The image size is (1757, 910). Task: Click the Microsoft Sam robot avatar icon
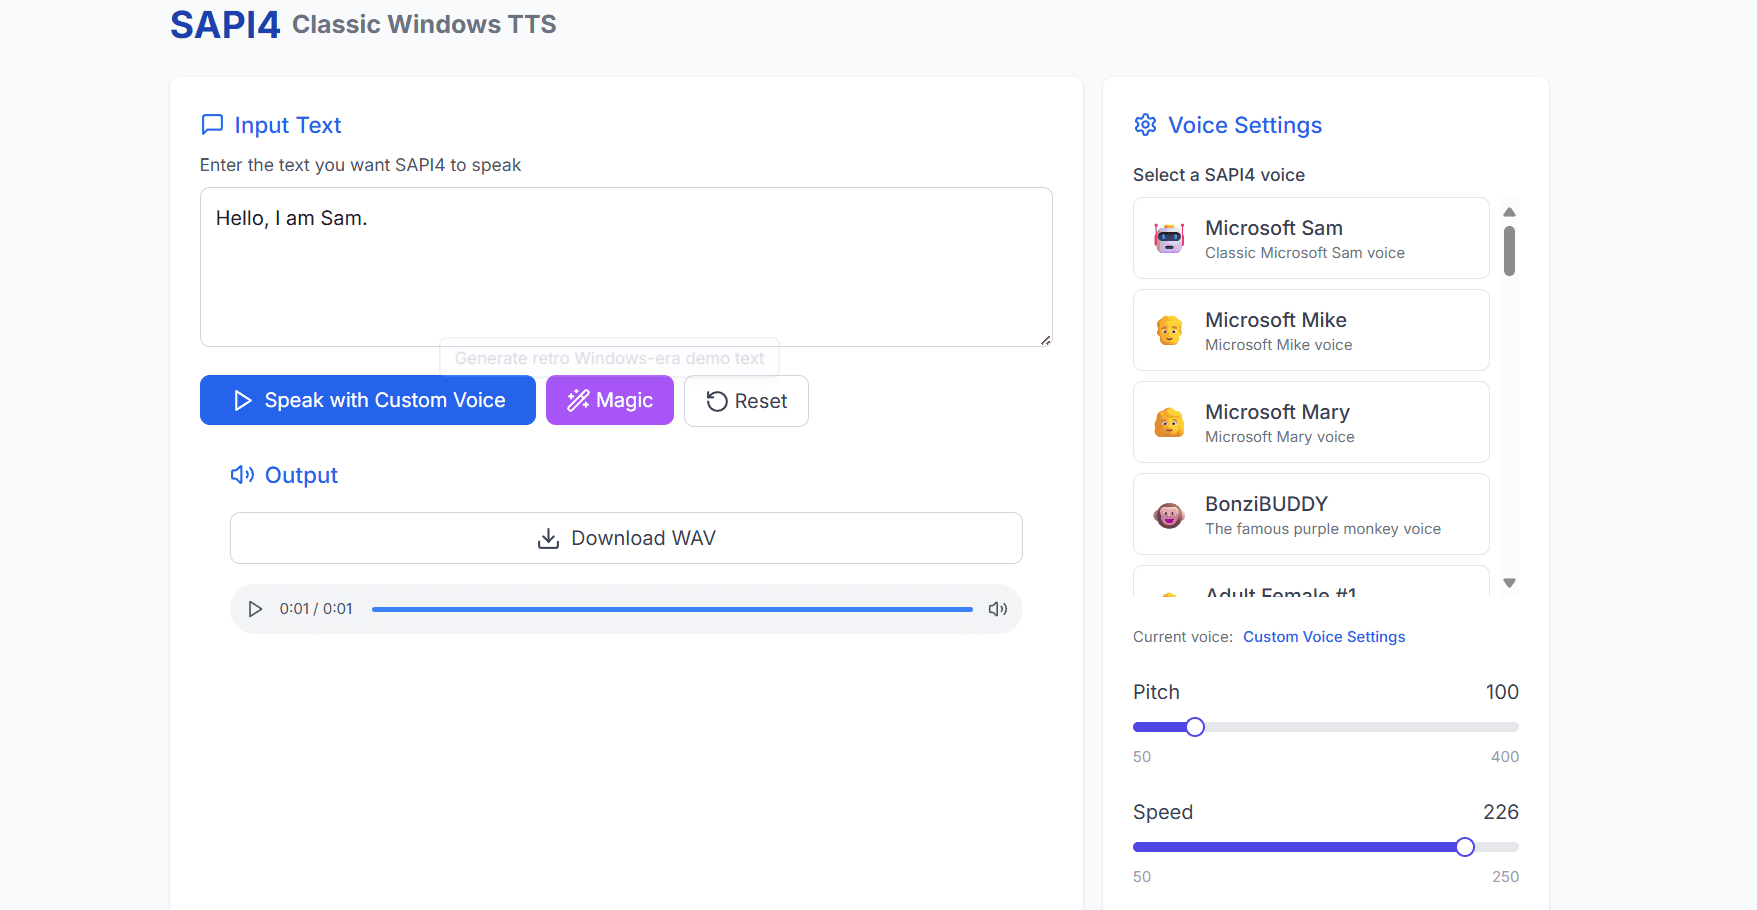(x=1168, y=238)
